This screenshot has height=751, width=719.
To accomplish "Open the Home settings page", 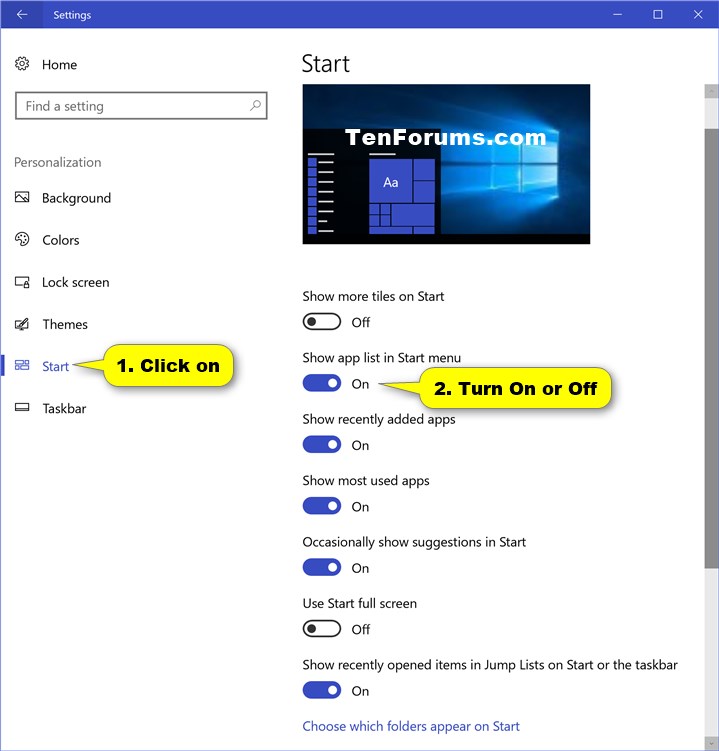I will [x=59, y=64].
